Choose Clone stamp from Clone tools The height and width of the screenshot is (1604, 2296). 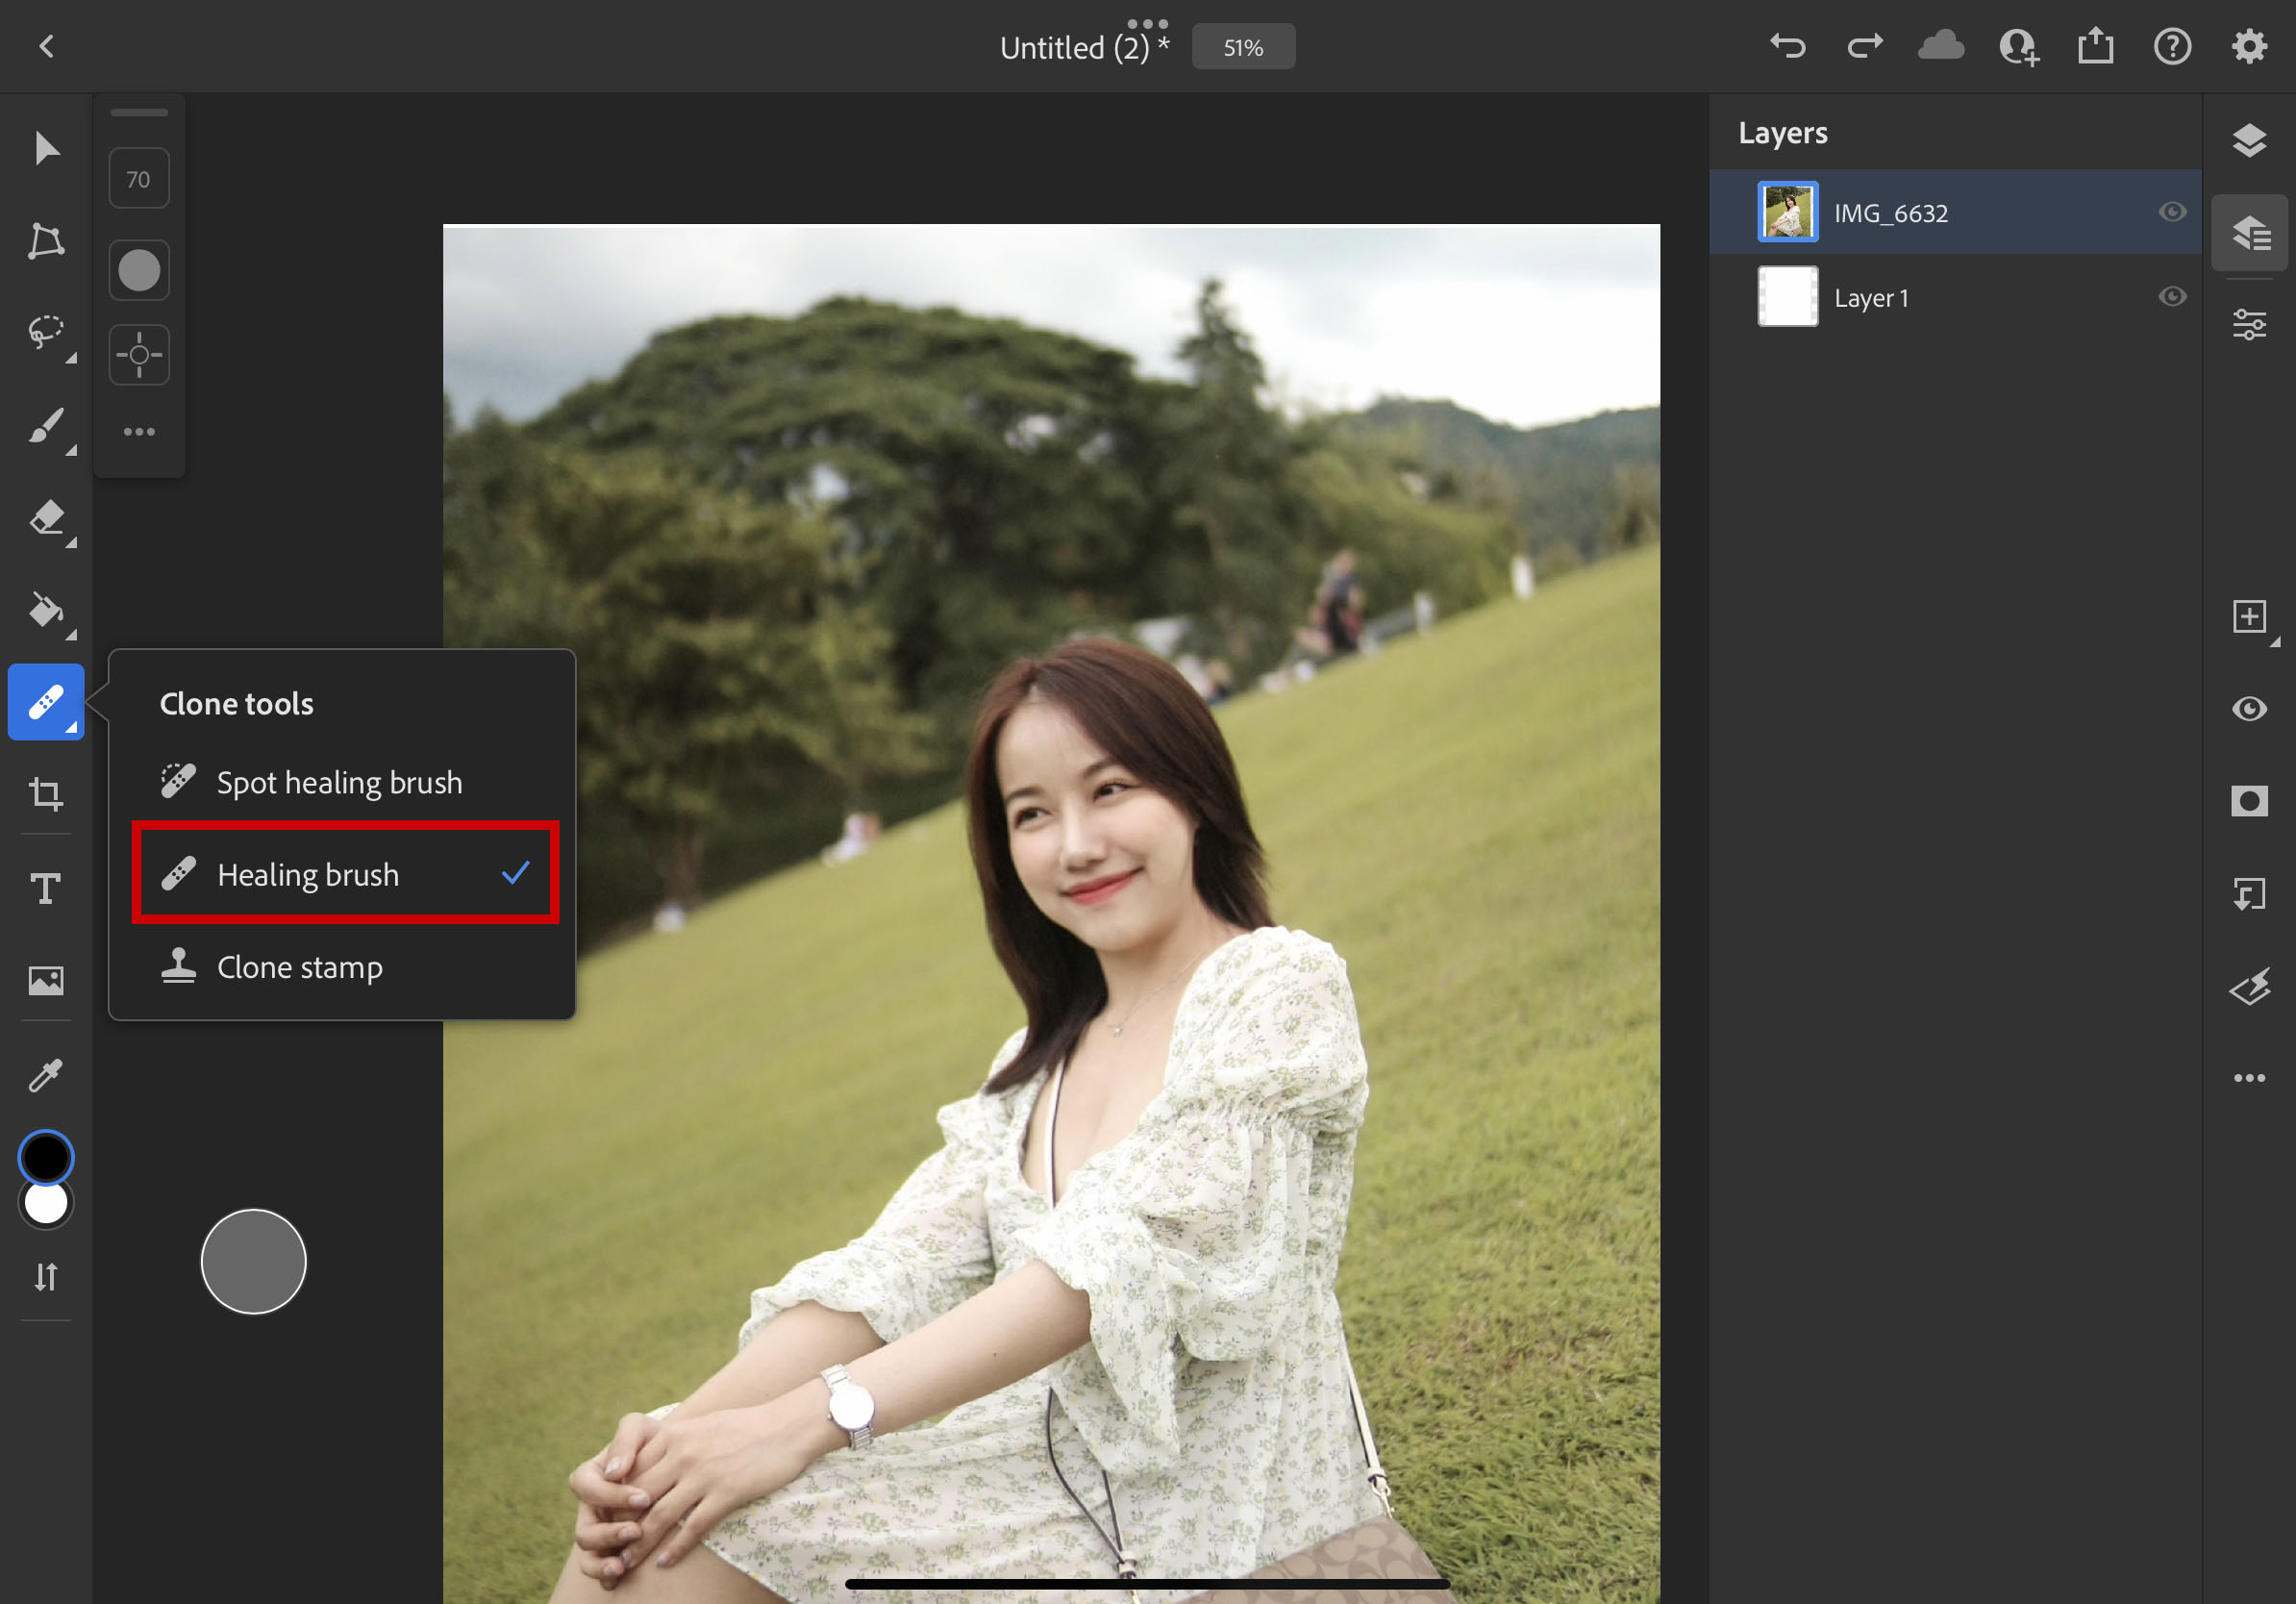click(x=299, y=967)
